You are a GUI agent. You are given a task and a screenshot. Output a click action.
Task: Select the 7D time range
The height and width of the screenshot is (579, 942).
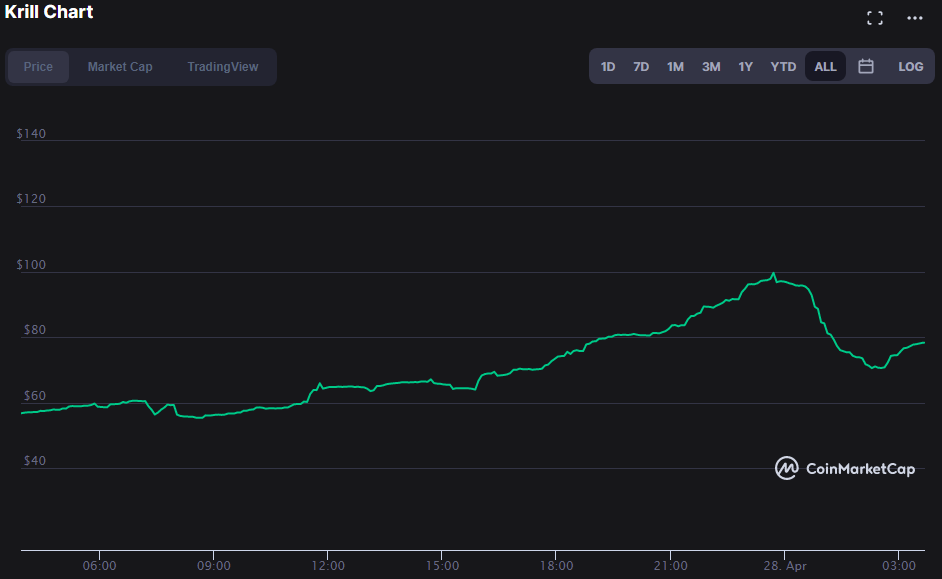[641, 67]
